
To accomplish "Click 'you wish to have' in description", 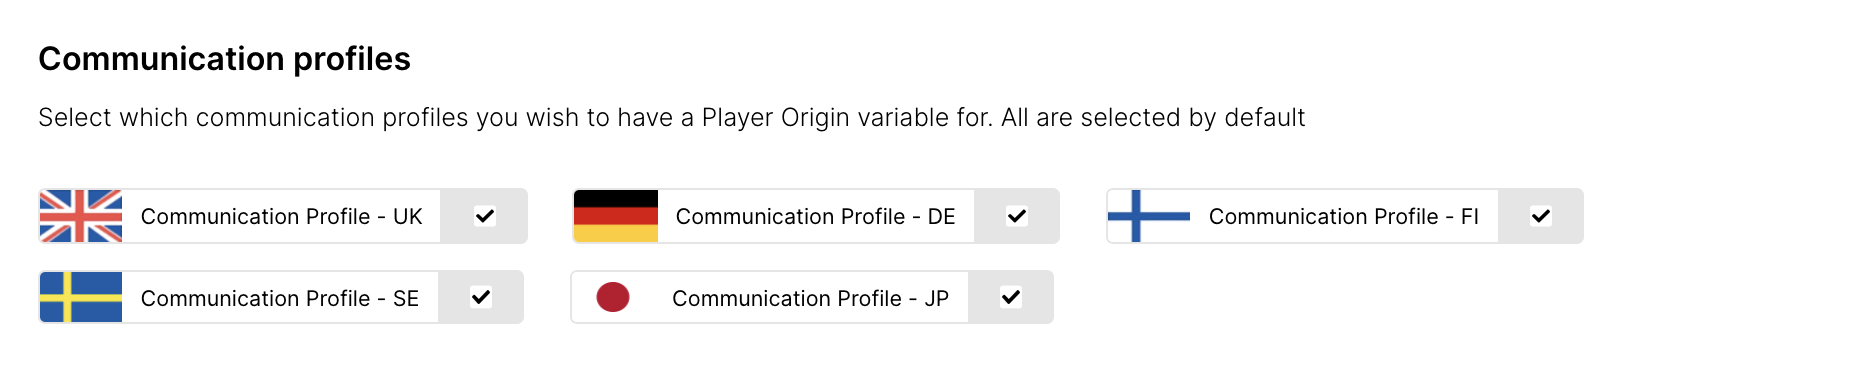I will point(575,118).
